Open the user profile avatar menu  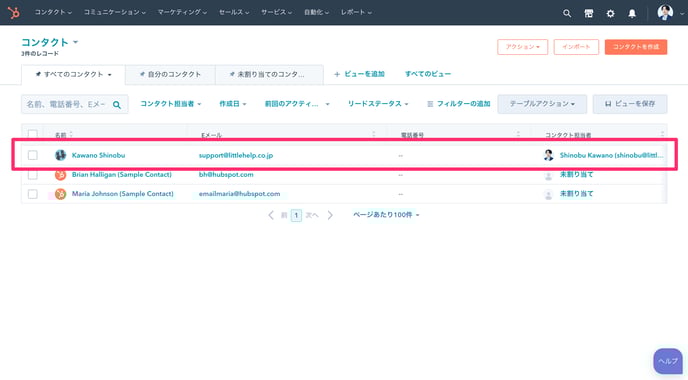(665, 12)
